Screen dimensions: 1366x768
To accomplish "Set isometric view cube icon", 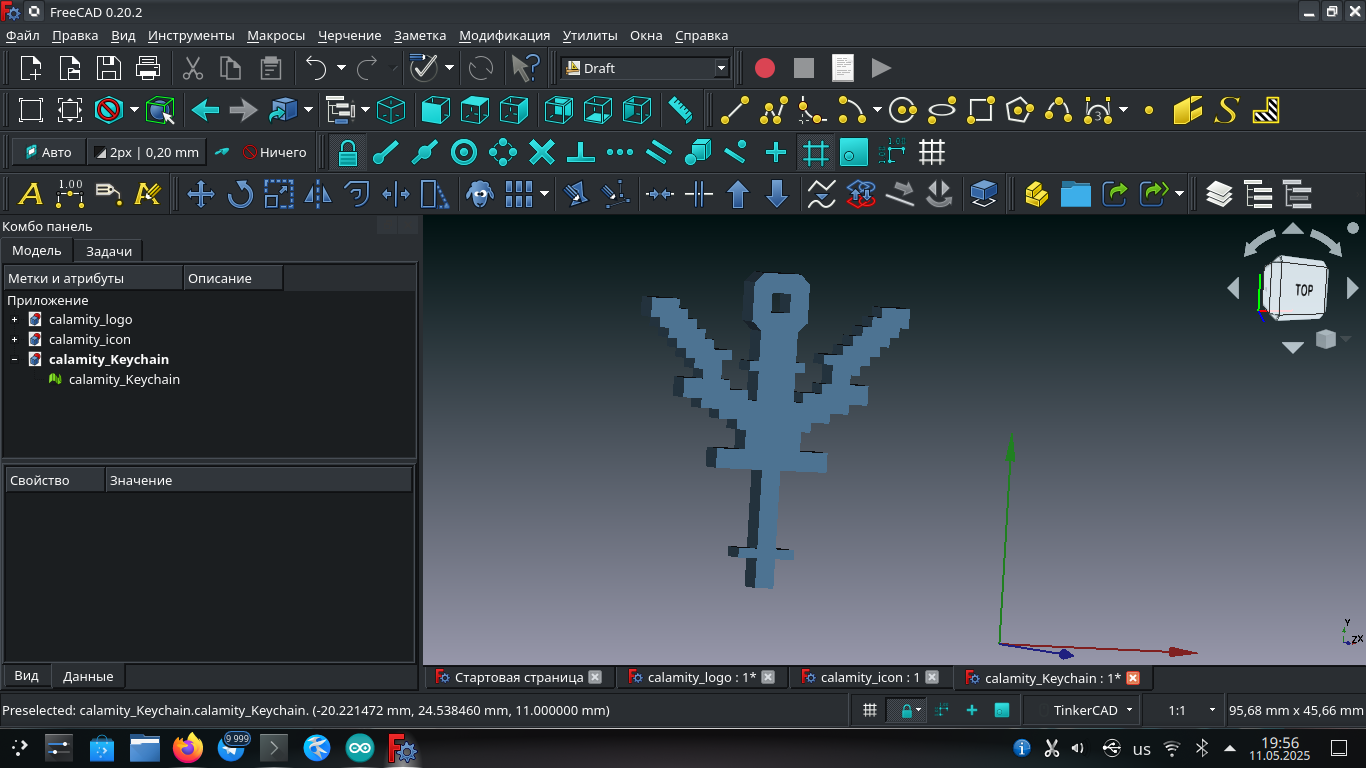I will [x=391, y=110].
